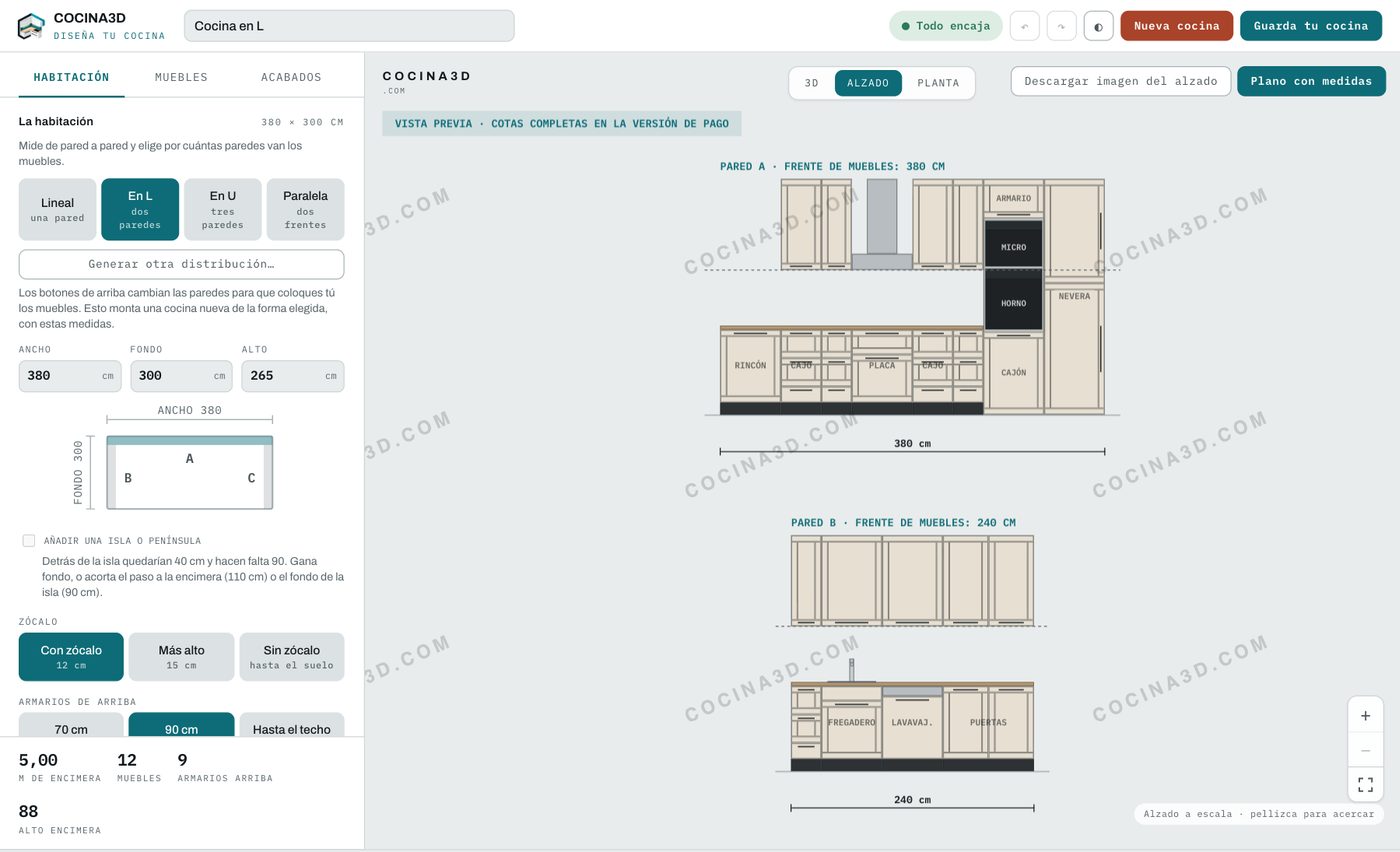This screenshot has width=1400, height=852.
Task: Click the Todo encaja status badge
Action: [946, 26]
